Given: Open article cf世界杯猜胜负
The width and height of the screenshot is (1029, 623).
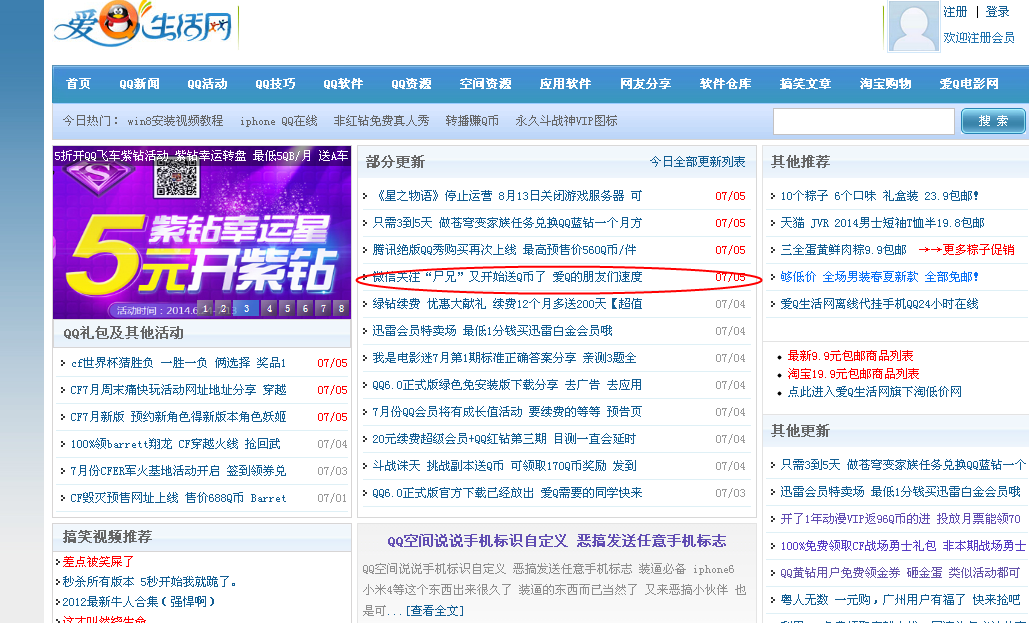Looking at the screenshot, I should 178,362.
